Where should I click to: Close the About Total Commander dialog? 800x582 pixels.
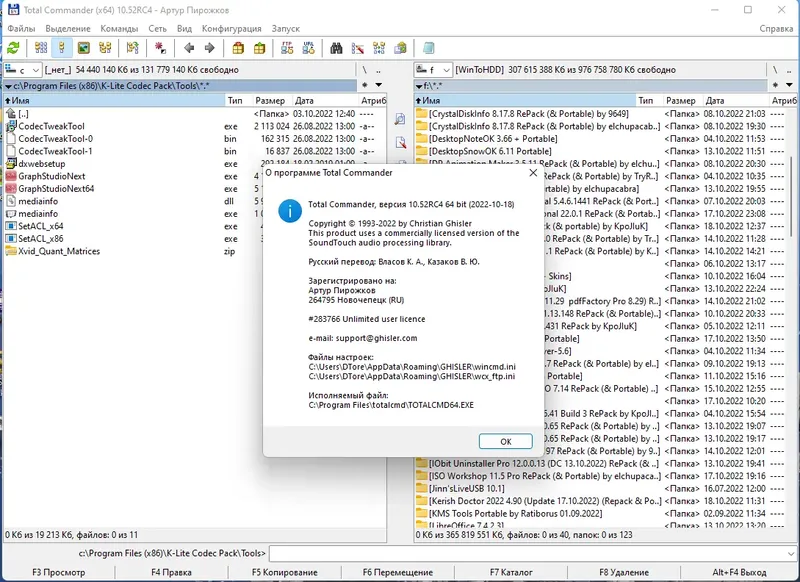[x=533, y=173]
